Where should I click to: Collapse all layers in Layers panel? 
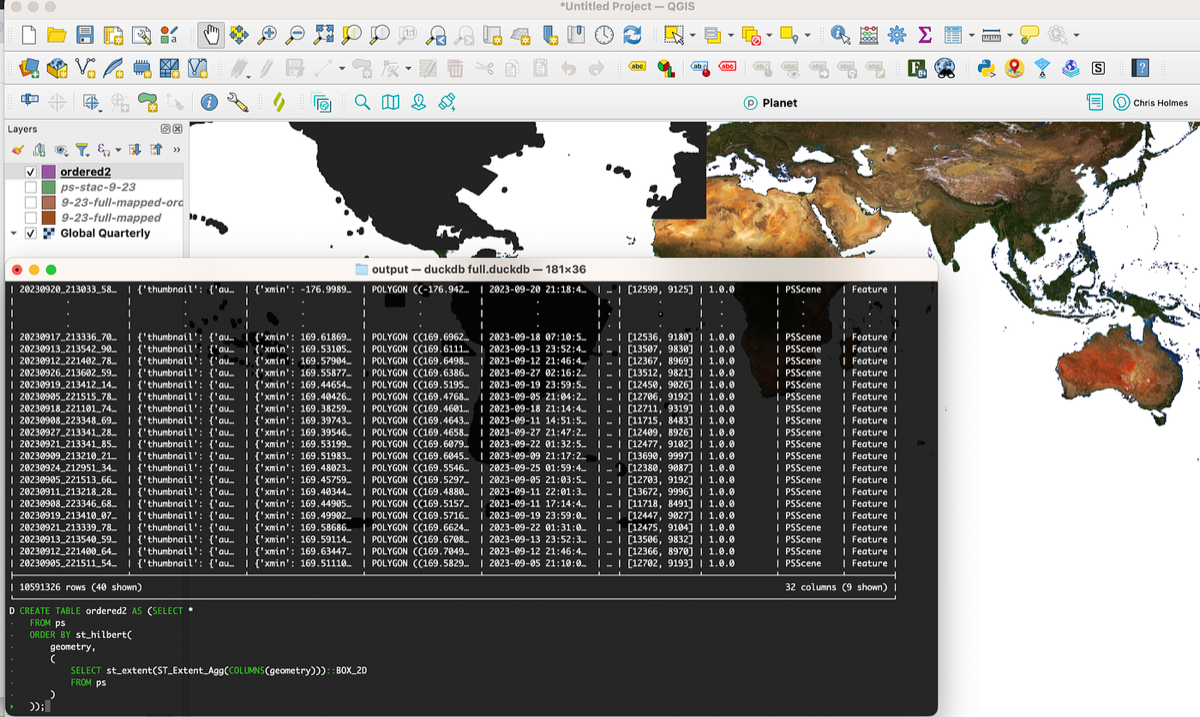pyautogui.click(x=156, y=150)
